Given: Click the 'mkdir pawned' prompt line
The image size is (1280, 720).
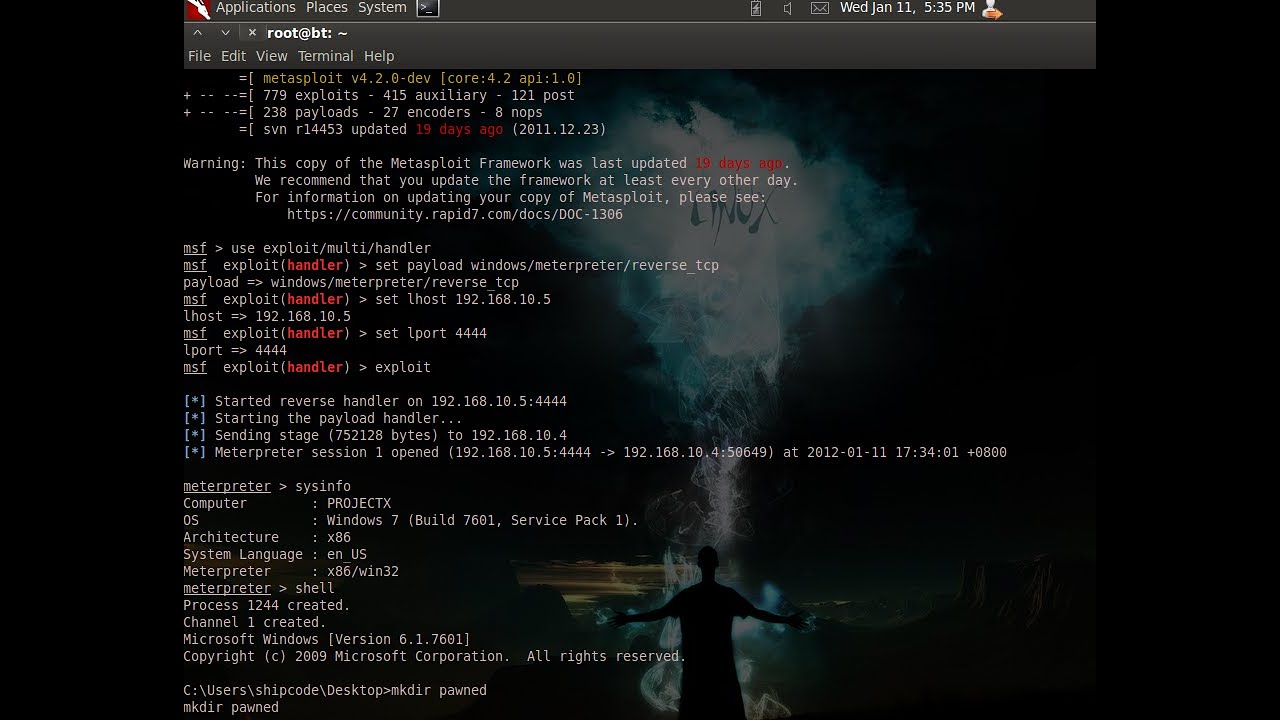Looking at the screenshot, I should point(335,690).
